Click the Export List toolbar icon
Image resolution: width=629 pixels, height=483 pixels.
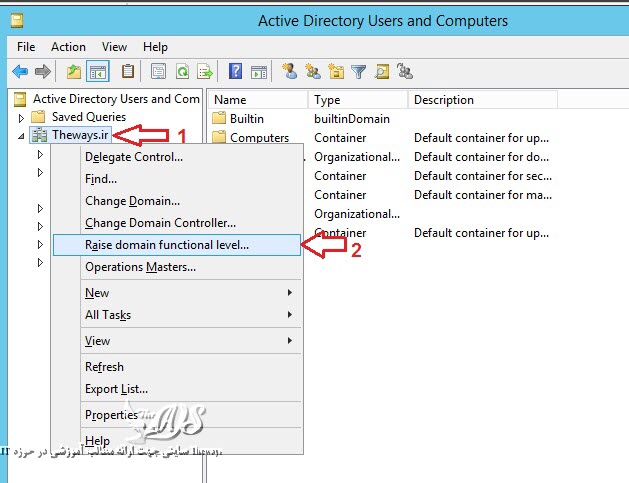tap(205, 71)
